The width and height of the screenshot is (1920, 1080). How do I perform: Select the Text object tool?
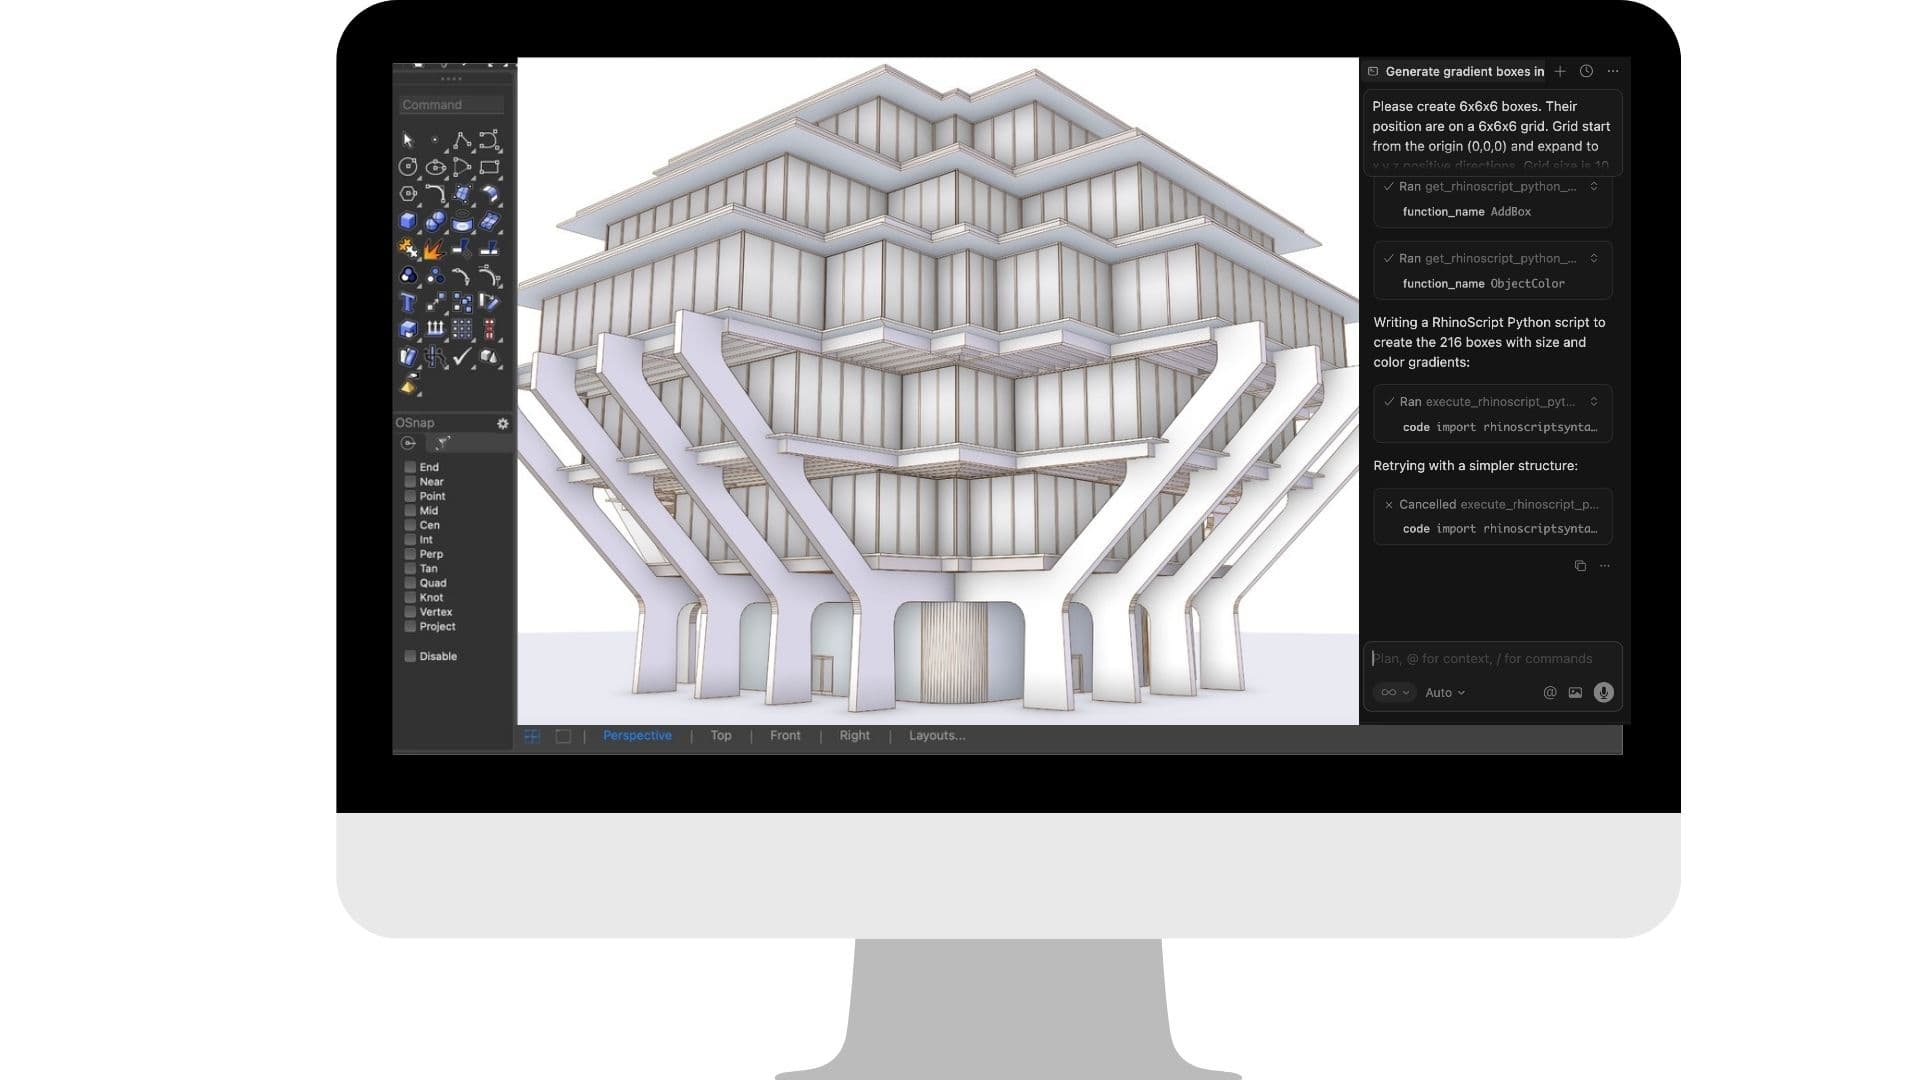408,303
